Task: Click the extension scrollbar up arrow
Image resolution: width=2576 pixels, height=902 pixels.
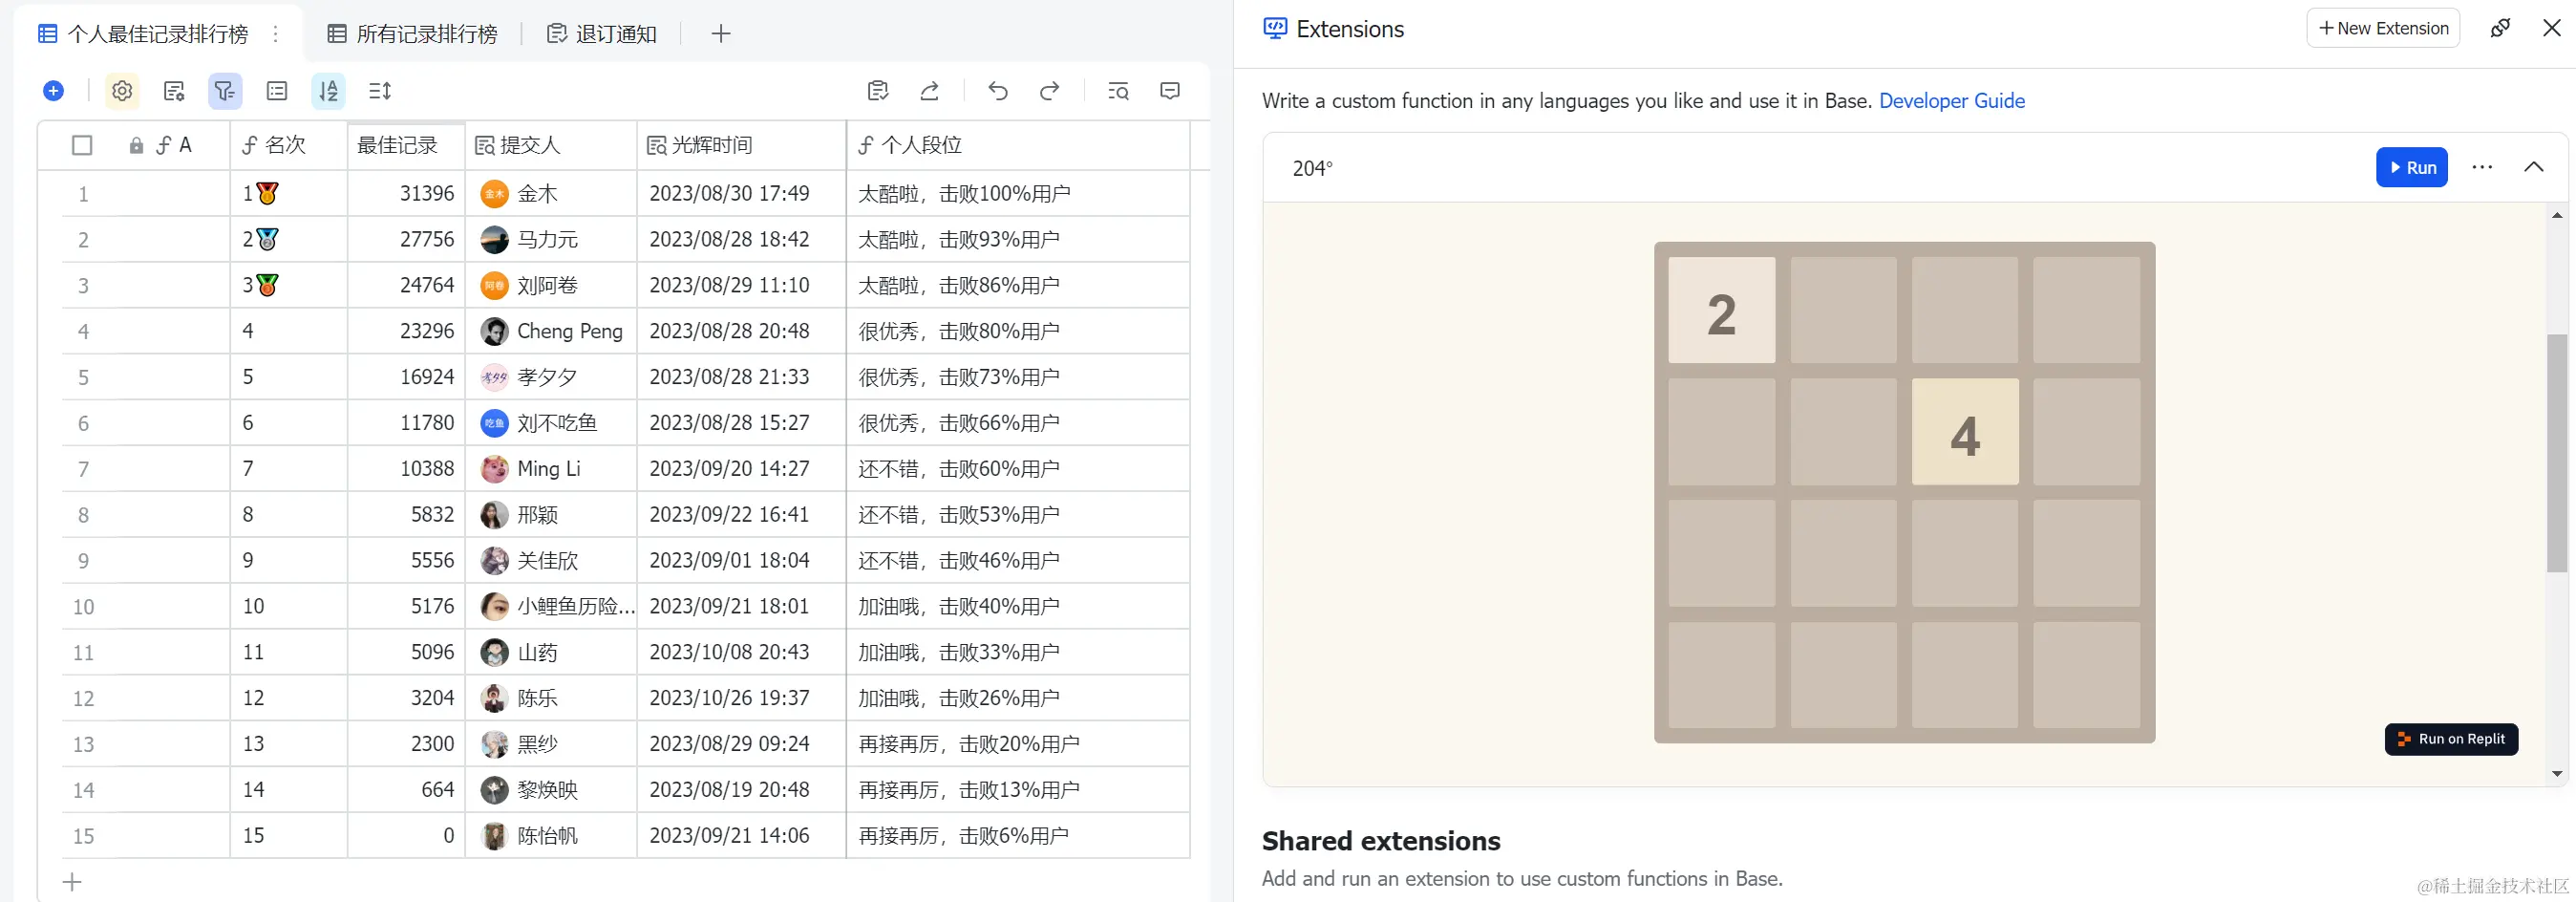Action: [x=2557, y=215]
